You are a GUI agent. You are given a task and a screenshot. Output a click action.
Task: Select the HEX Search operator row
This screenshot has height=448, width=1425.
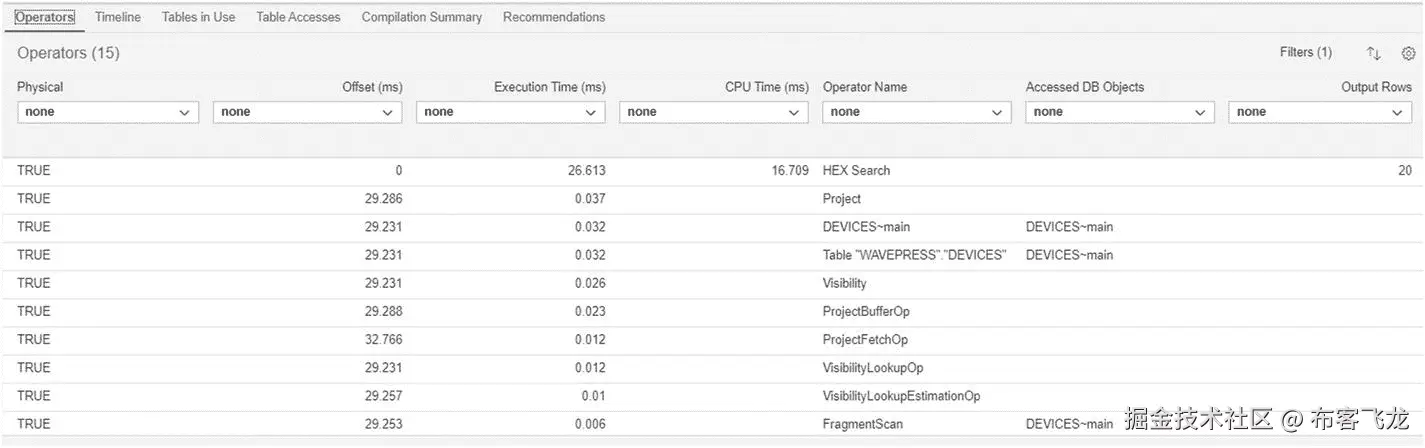[856, 171]
